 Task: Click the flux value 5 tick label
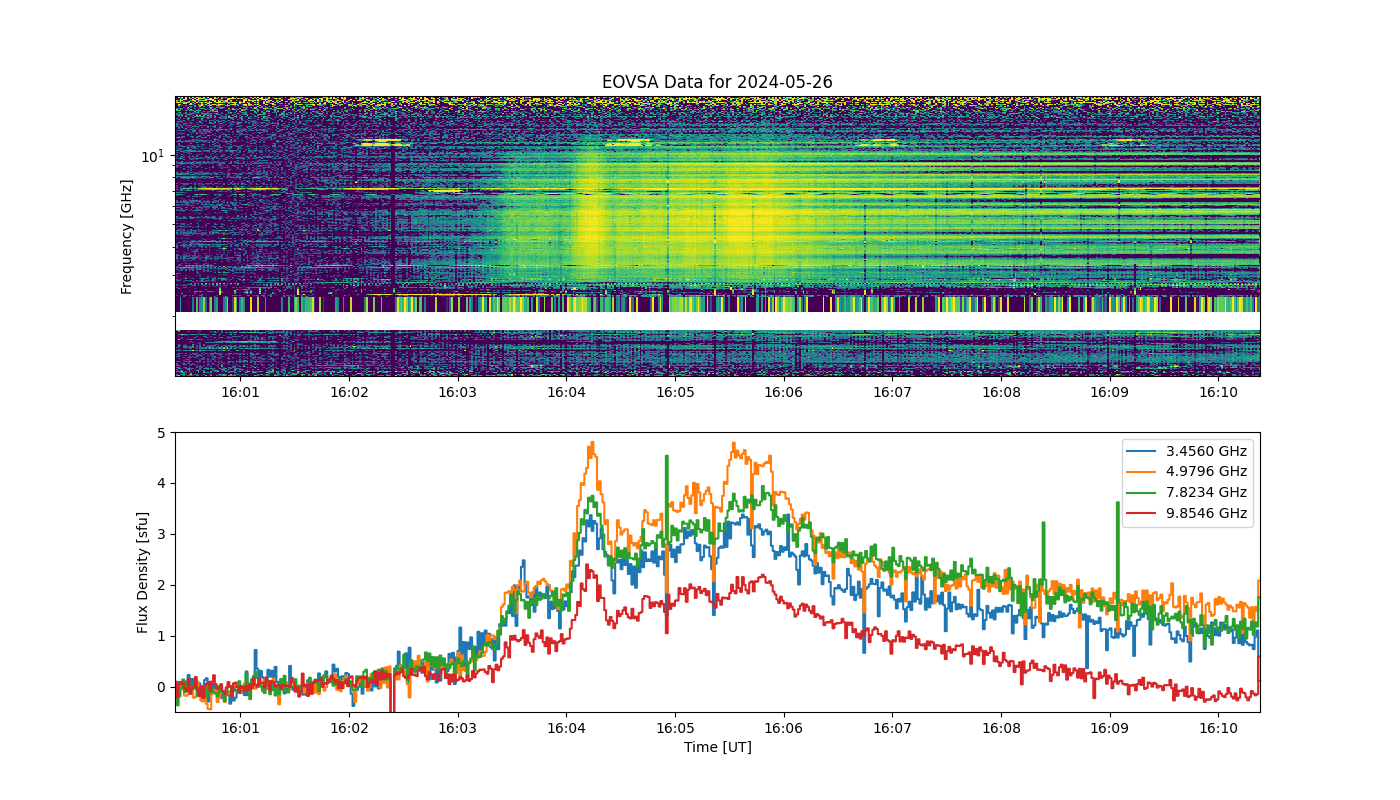[161, 433]
